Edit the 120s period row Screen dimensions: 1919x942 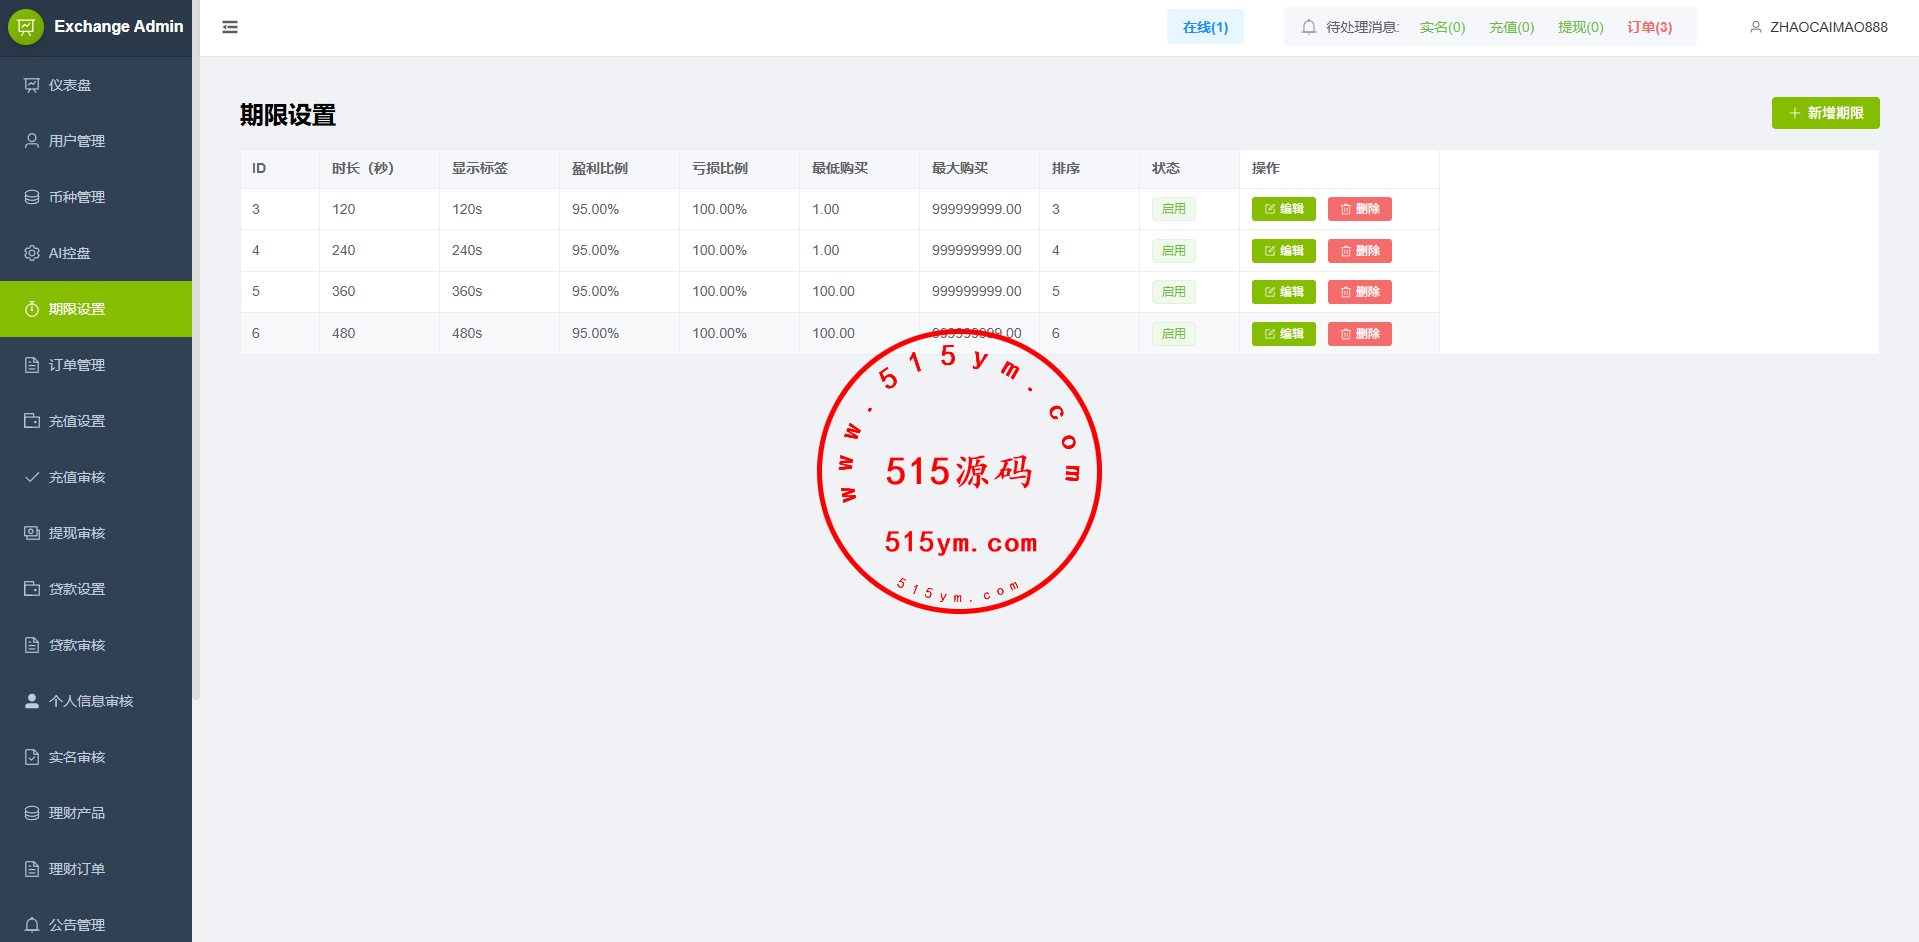point(1283,209)
